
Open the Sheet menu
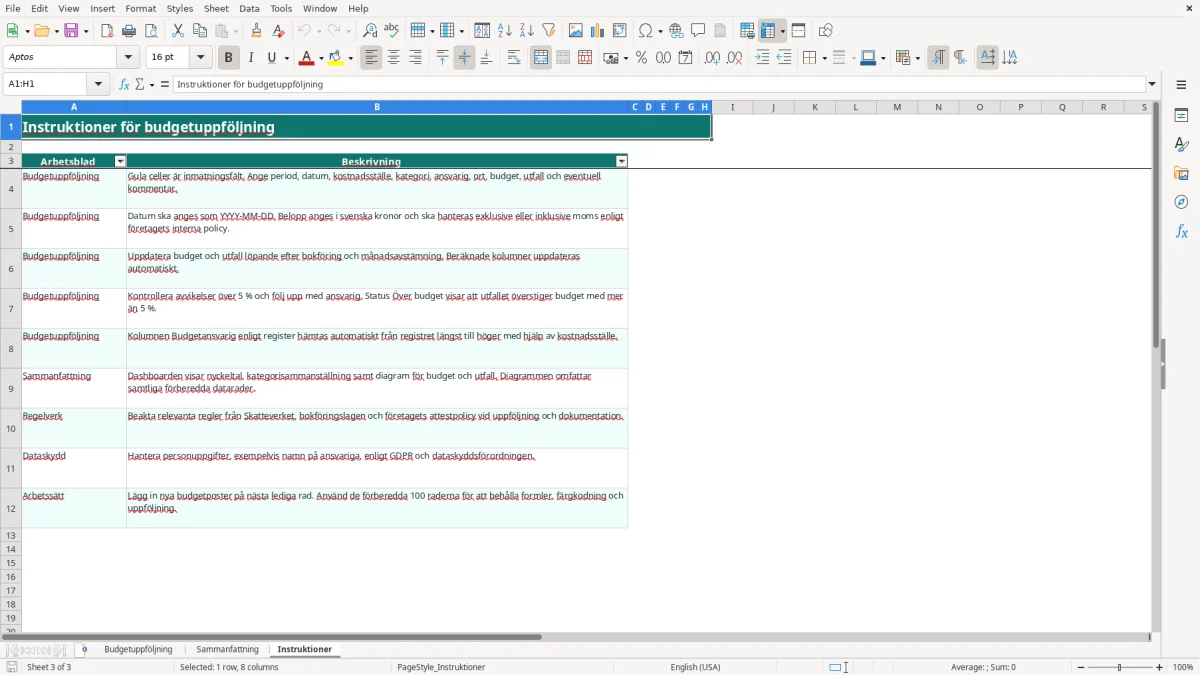tap(217, 8)
